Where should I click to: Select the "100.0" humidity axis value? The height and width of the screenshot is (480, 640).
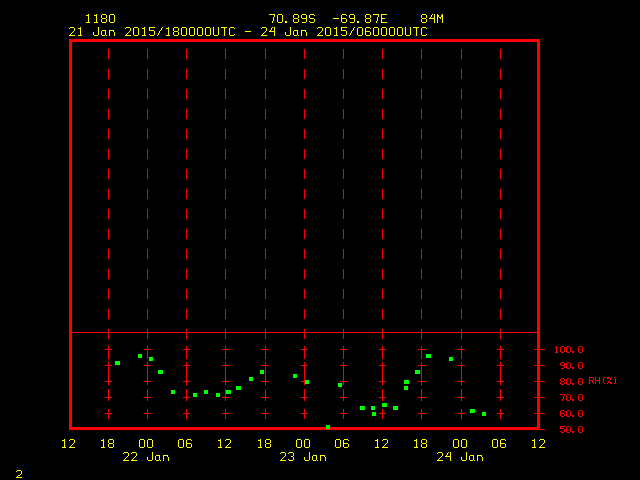(x=569, y=350)
